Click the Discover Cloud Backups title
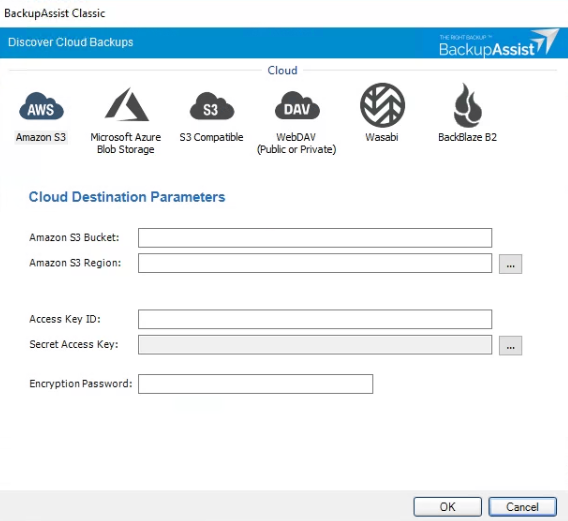The image size is (568, 521). (71, 42)
